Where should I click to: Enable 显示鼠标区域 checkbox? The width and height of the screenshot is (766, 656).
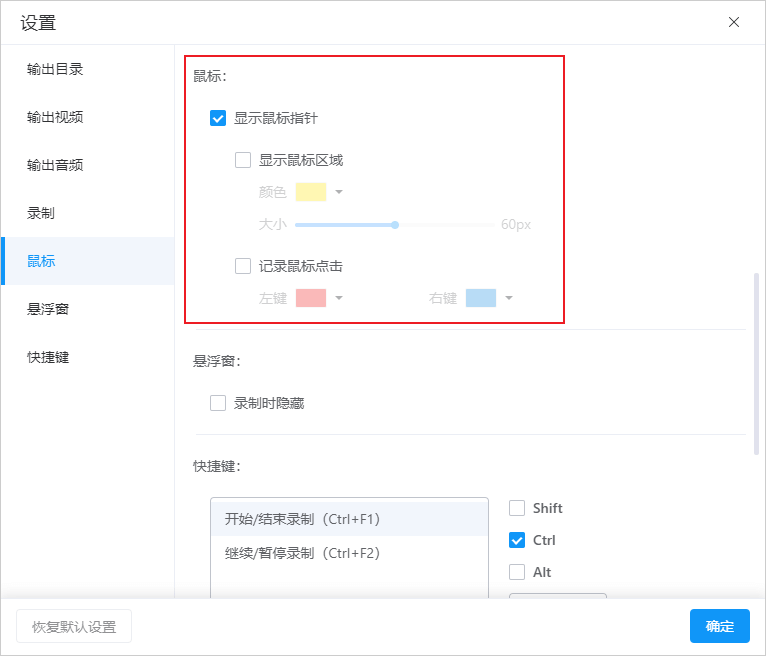243,160
